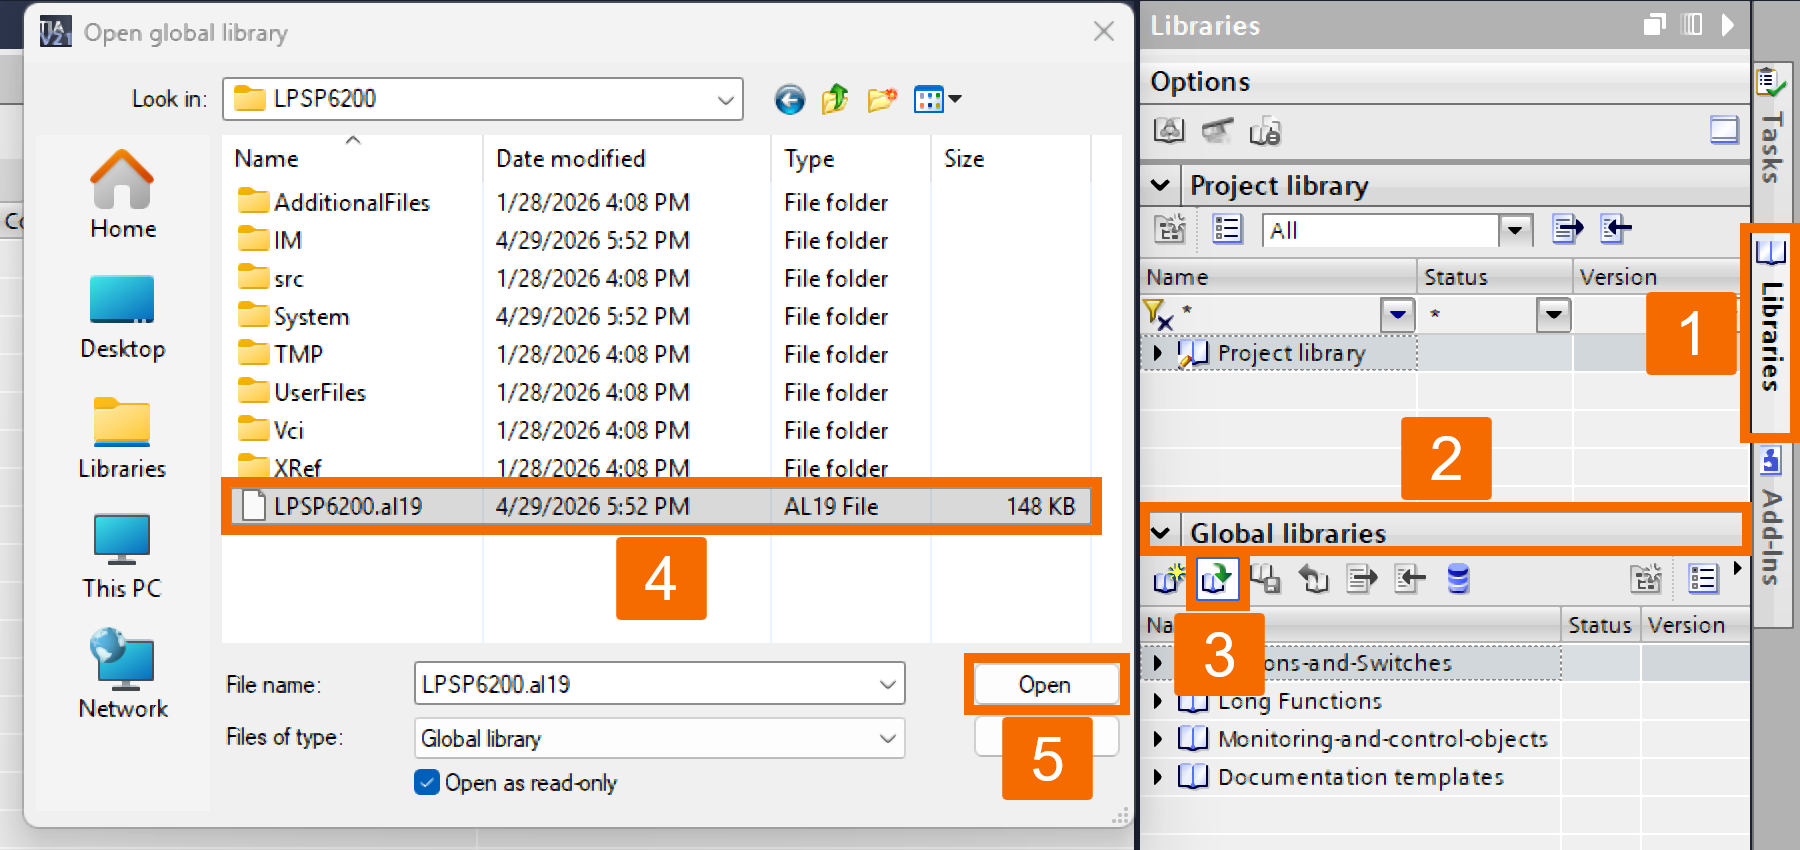1800x850 pixels.
Task: Switch to the Tasks side tab
Action: click(1771, 126)
